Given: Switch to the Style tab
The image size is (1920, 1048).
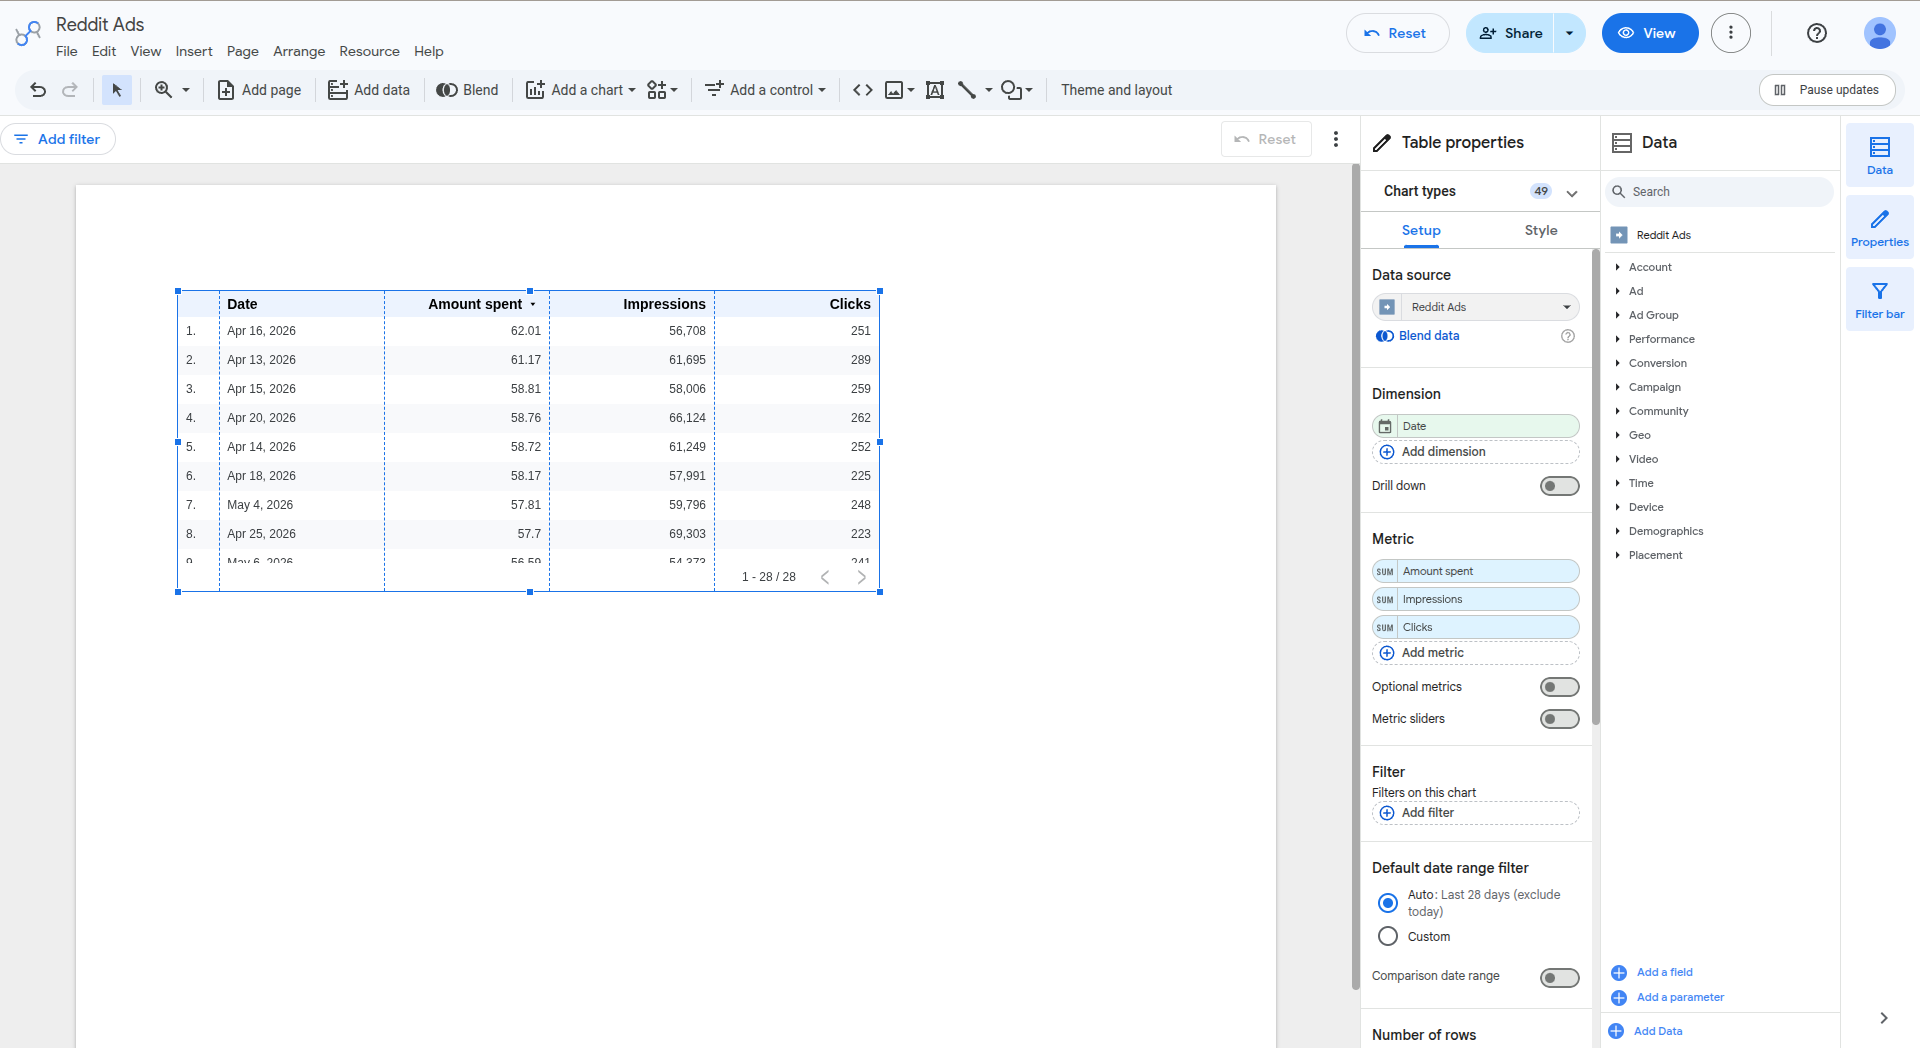Looking at the screenshot, I should pos(1541,231).
